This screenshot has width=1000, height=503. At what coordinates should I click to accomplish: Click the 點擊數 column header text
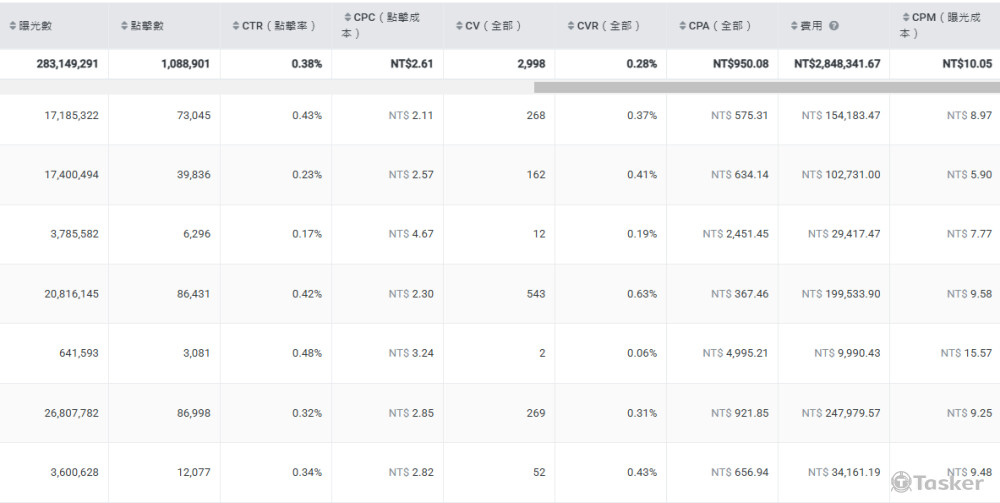(x=149, y=26)
